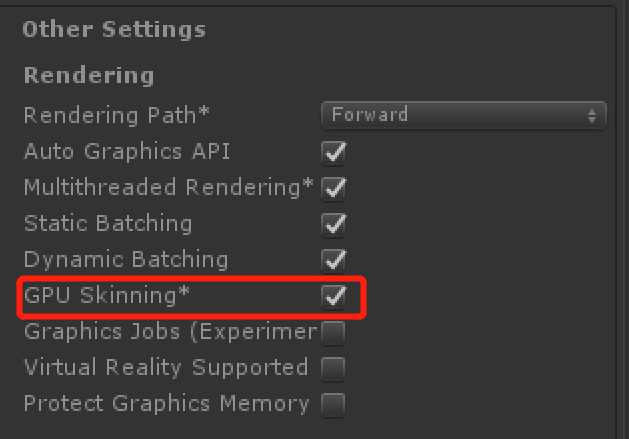The image size is (629, 439).
Task: Select the Dynamic Batching label text
Action: pyautogui.click(x=126, y=259)
